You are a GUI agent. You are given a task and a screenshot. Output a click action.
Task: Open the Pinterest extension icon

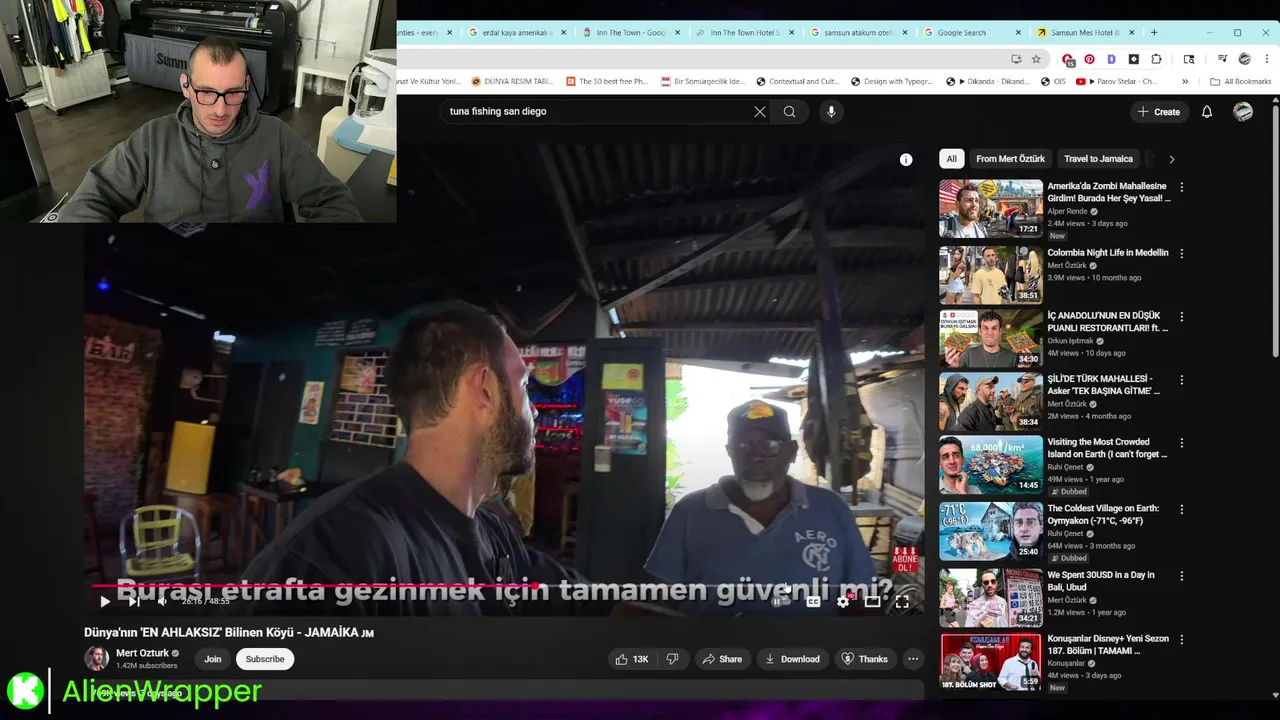point(1089,59)
